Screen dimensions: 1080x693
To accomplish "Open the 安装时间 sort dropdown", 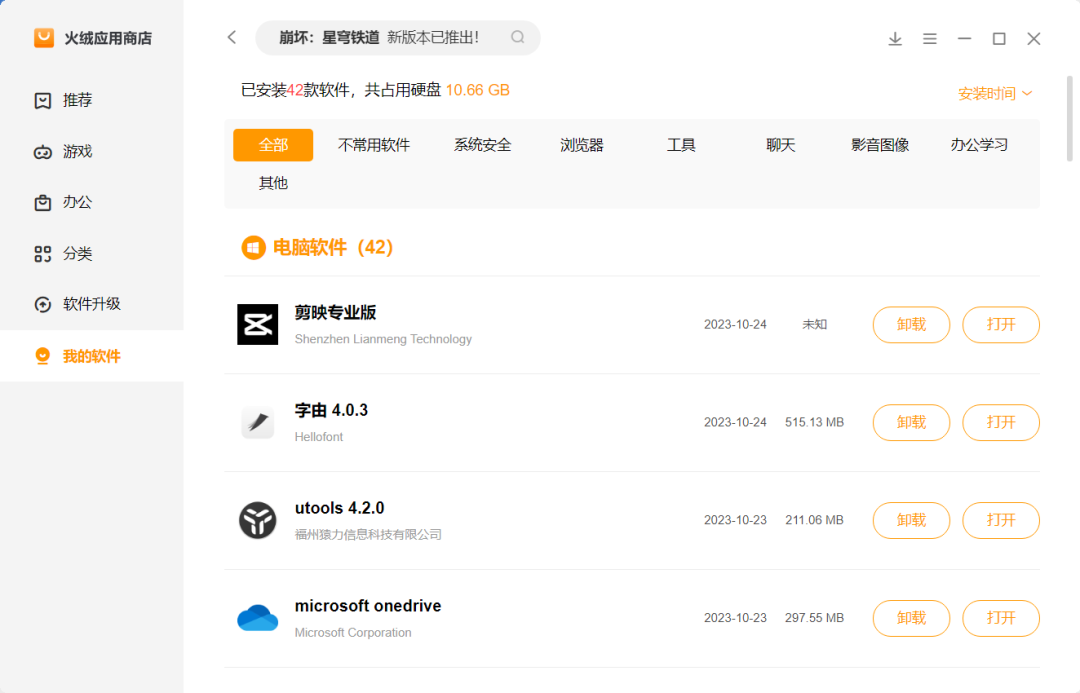I will pos(995,94).
